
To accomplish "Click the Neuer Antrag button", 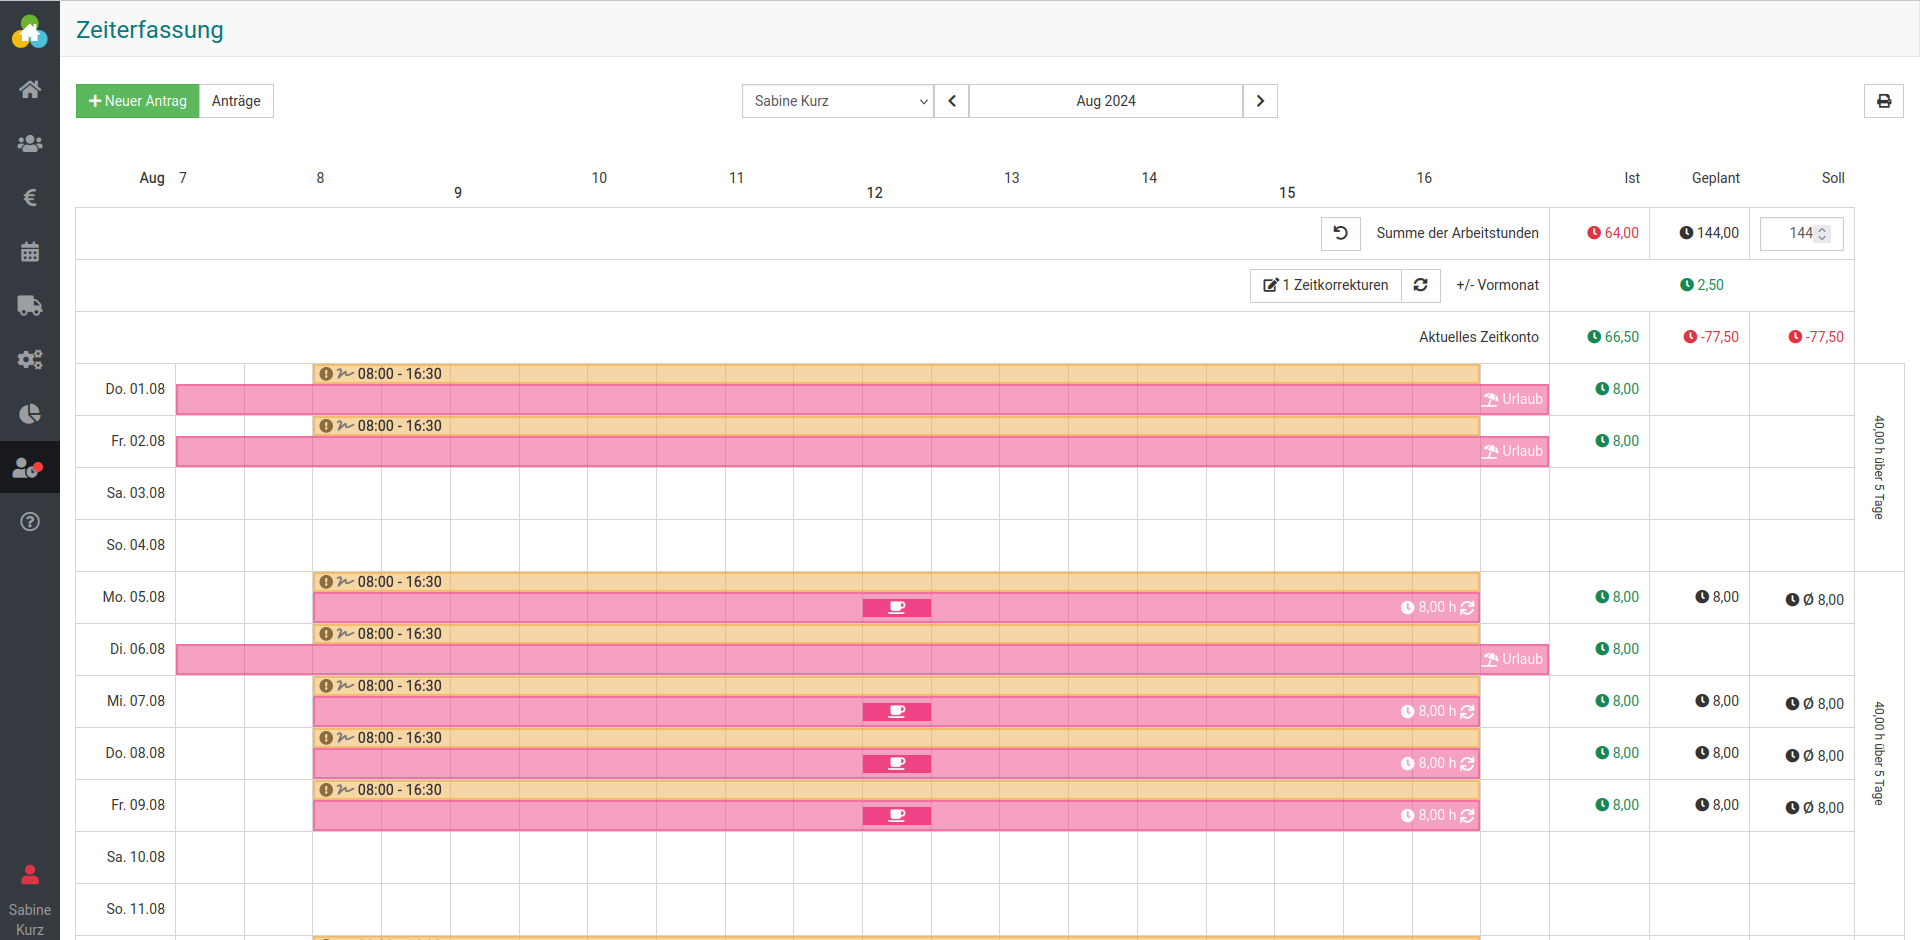I will pyautogui.click(x=138, y=101).
